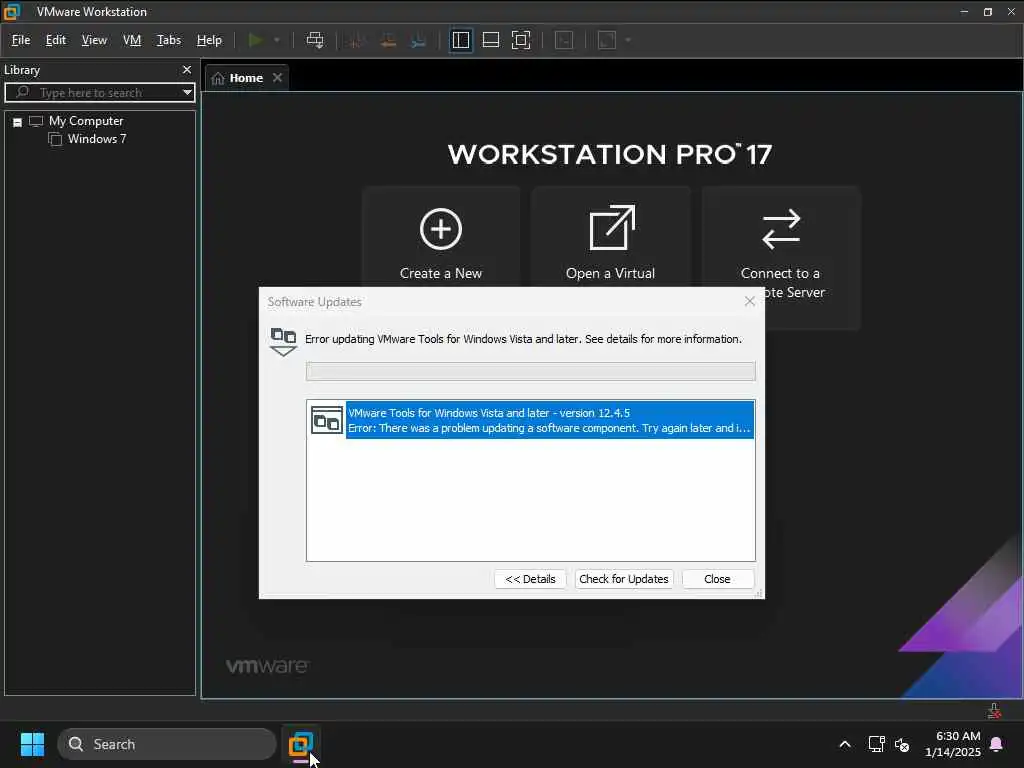
Task: Open the clock showing 6:30 AM
Action: point(953,744)
